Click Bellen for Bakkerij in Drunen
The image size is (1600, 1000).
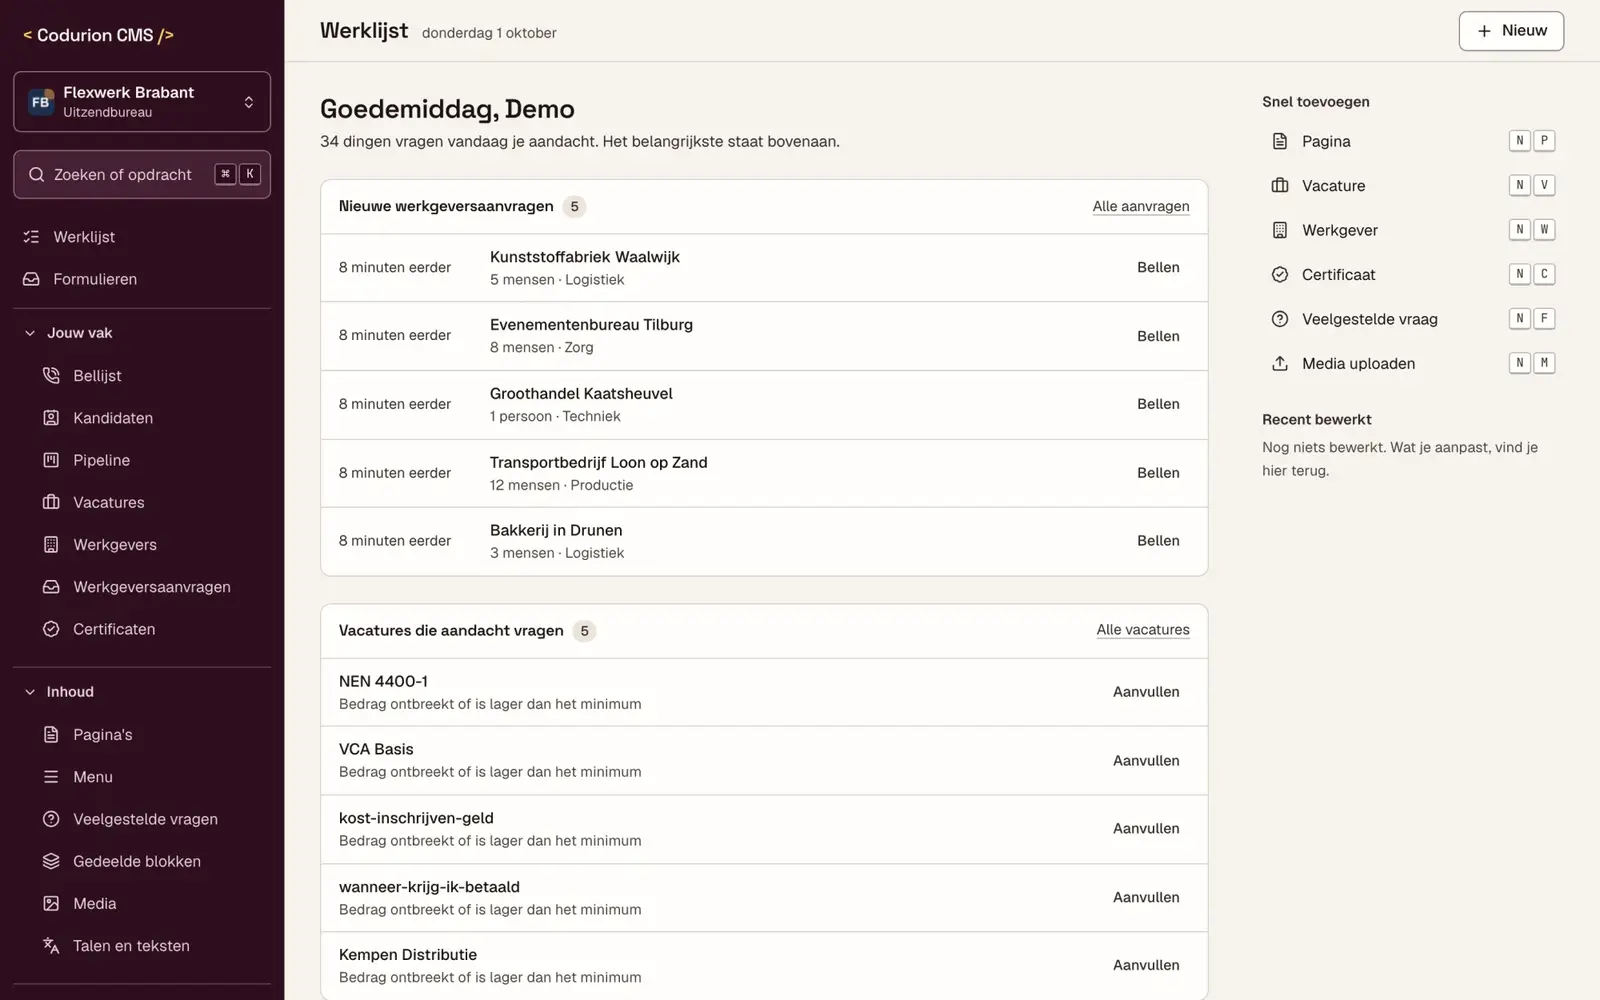1158,541
